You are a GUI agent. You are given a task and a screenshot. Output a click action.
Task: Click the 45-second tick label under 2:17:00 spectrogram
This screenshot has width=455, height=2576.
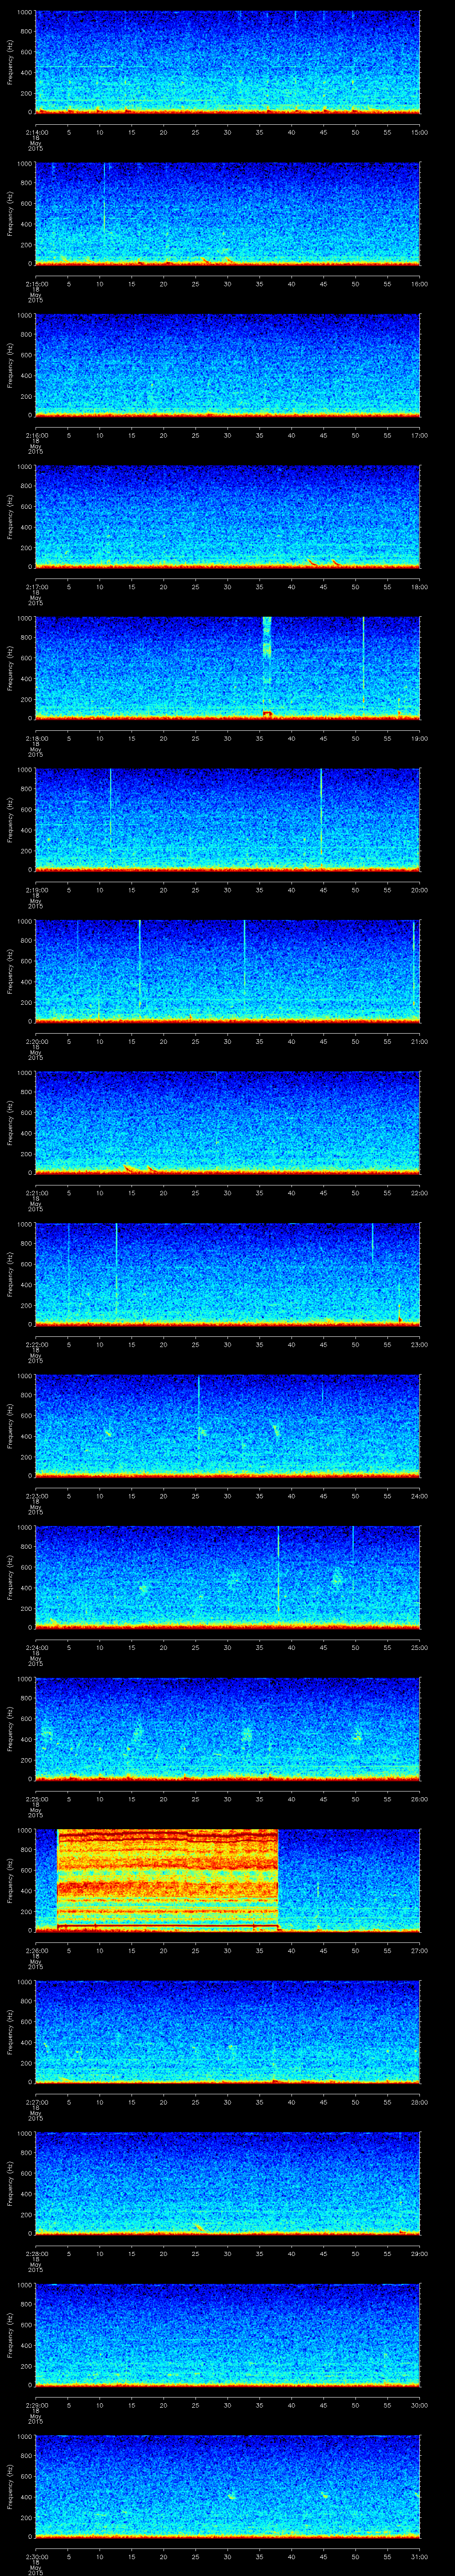click(324, 587)
